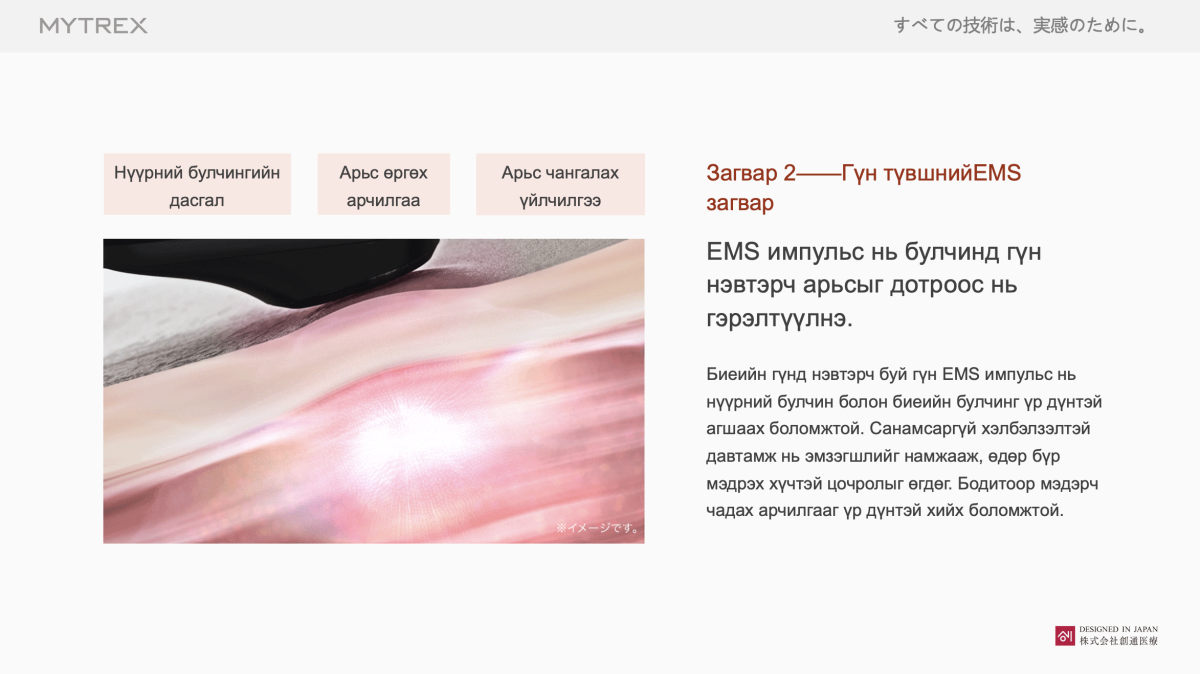Select the Нүүрний булчингийн дасгал tag
This screenshot has height=674, width=1200.
197,185
